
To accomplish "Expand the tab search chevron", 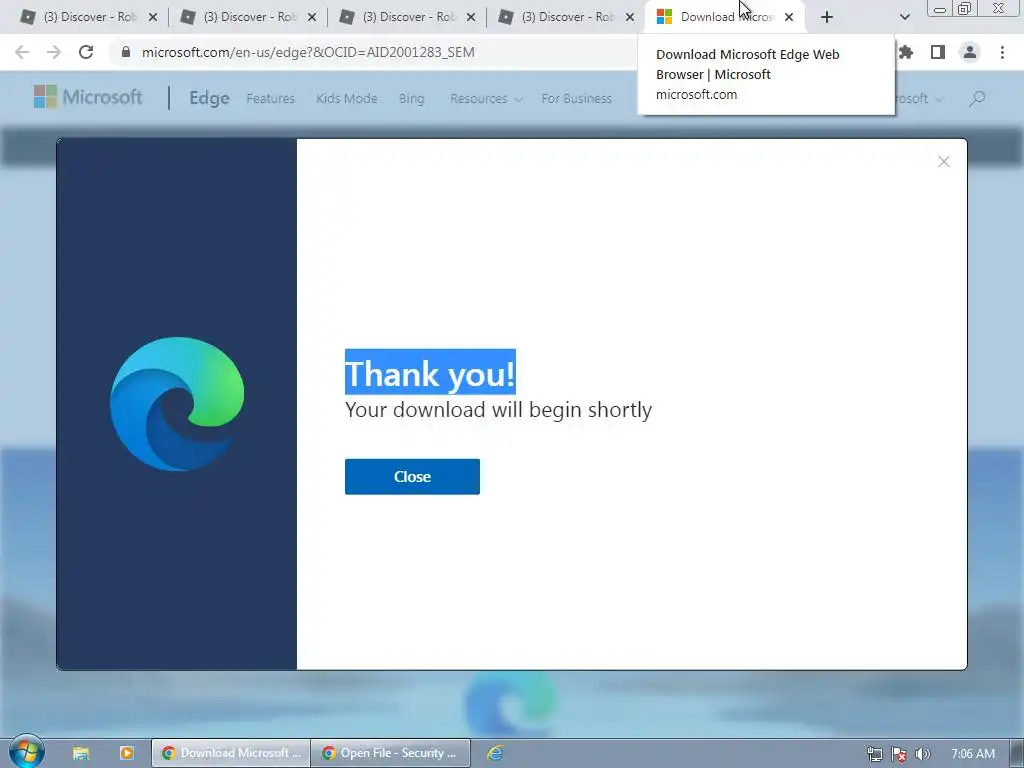I will (904, 17).
